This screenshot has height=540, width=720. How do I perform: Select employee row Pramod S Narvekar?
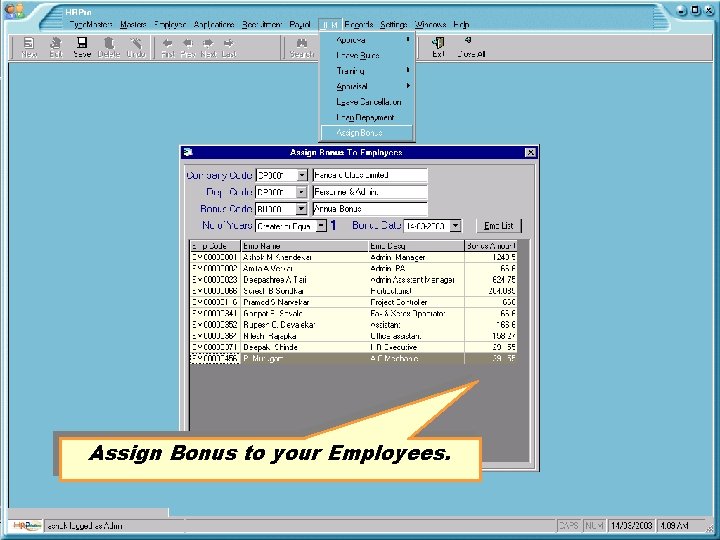click(354, 302)
